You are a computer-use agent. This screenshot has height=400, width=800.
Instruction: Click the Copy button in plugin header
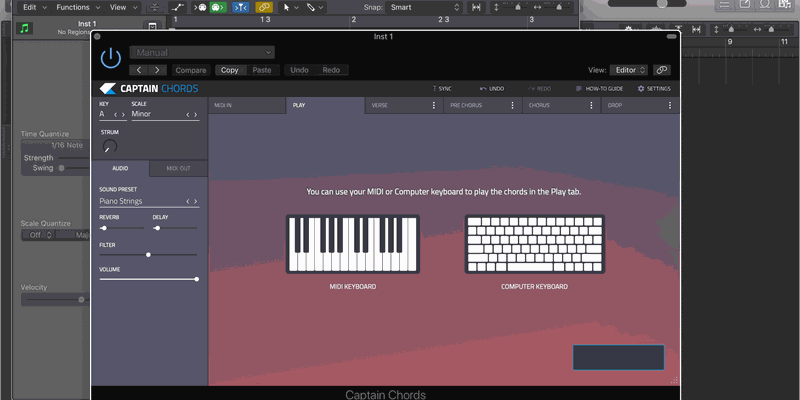click(230, 70)
